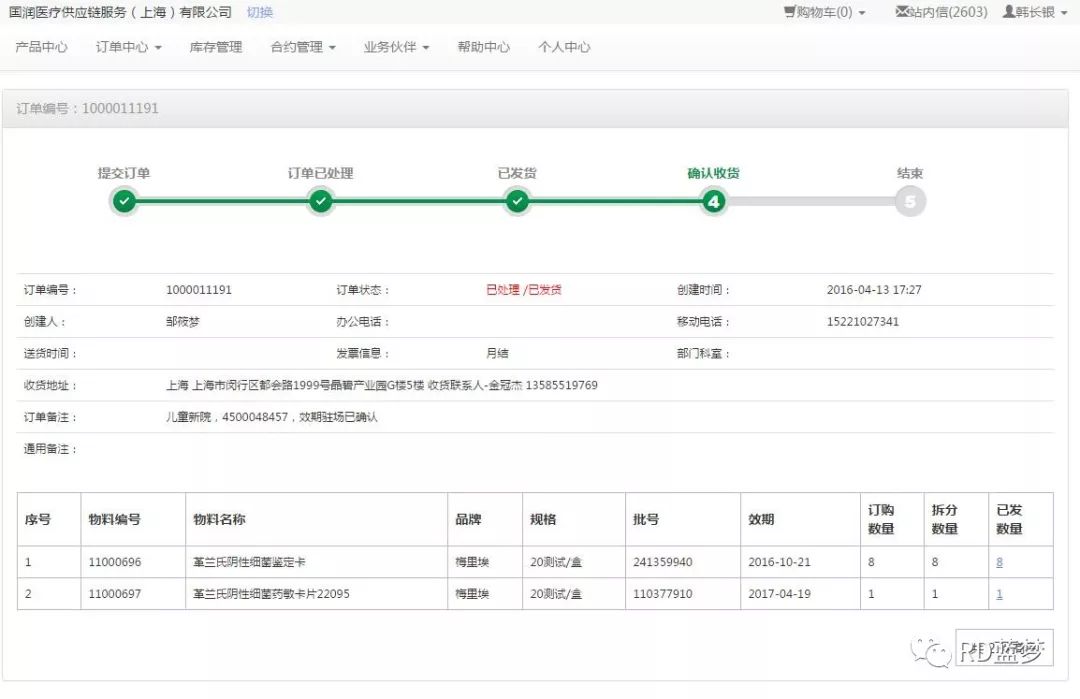The height and width of the screenshot is (699, 1080).
Task: Open the 购物车 shopping cart icon
Action: click(790, 12)
